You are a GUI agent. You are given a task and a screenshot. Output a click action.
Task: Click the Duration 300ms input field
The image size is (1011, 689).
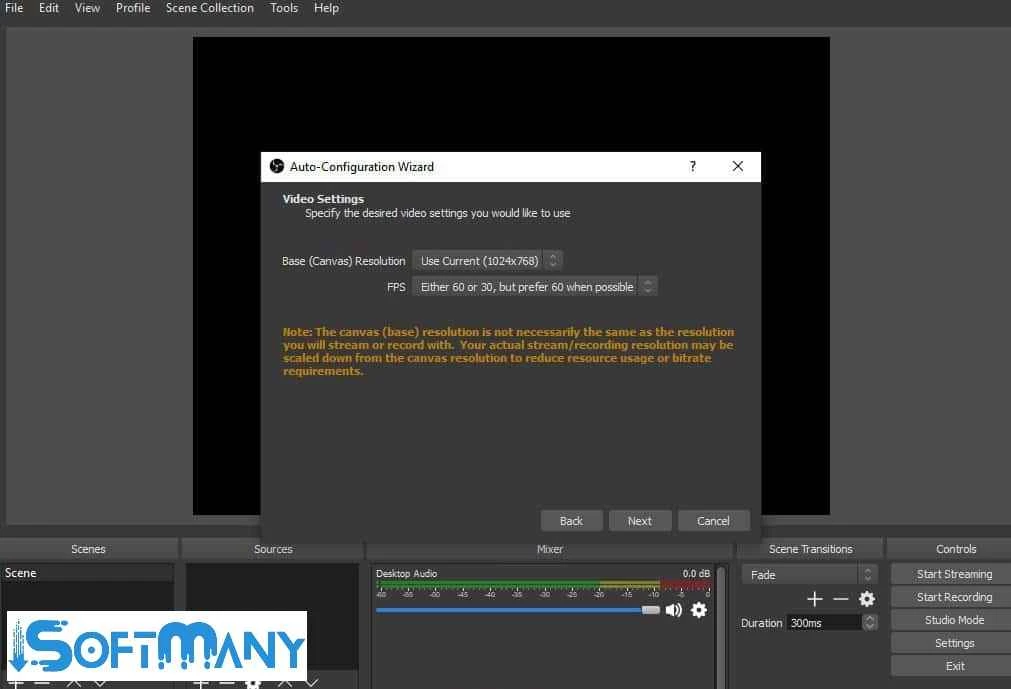[822, 622]
